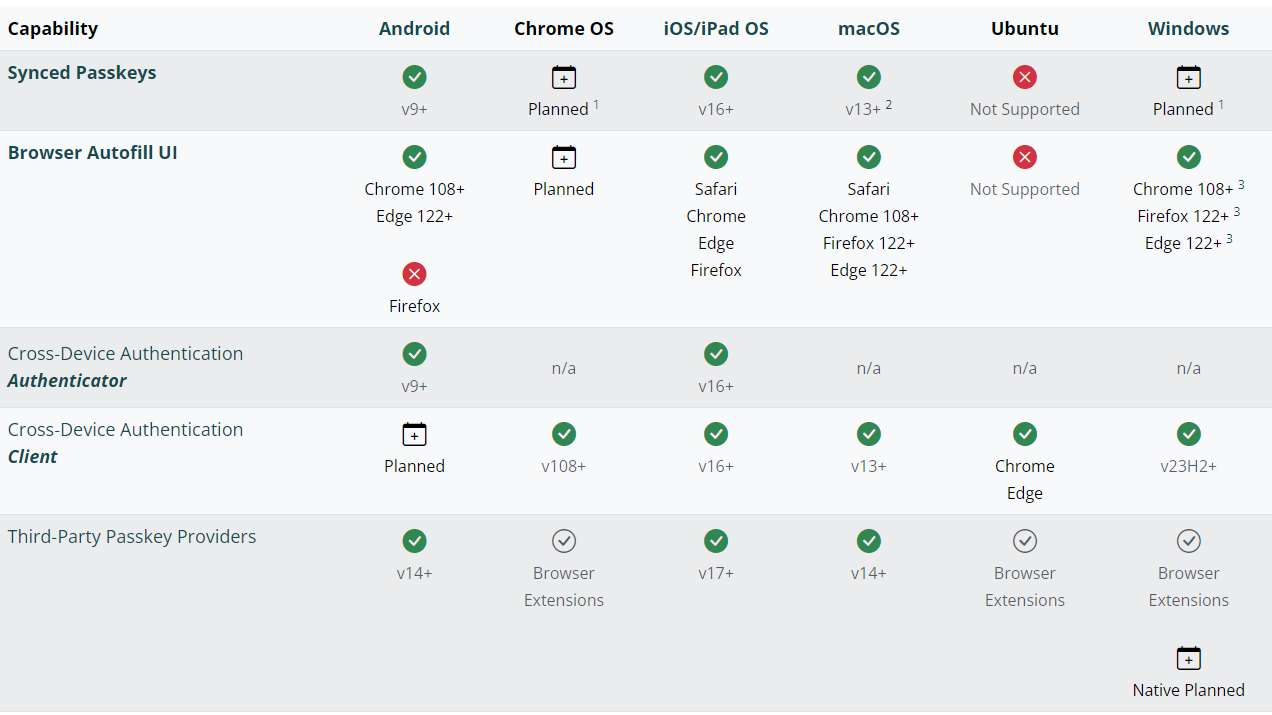Image resolution: width=1272 pixels, height=715 pixels.
Task: Click the planned calendar icon for Android Client
Action: point(414,434)
